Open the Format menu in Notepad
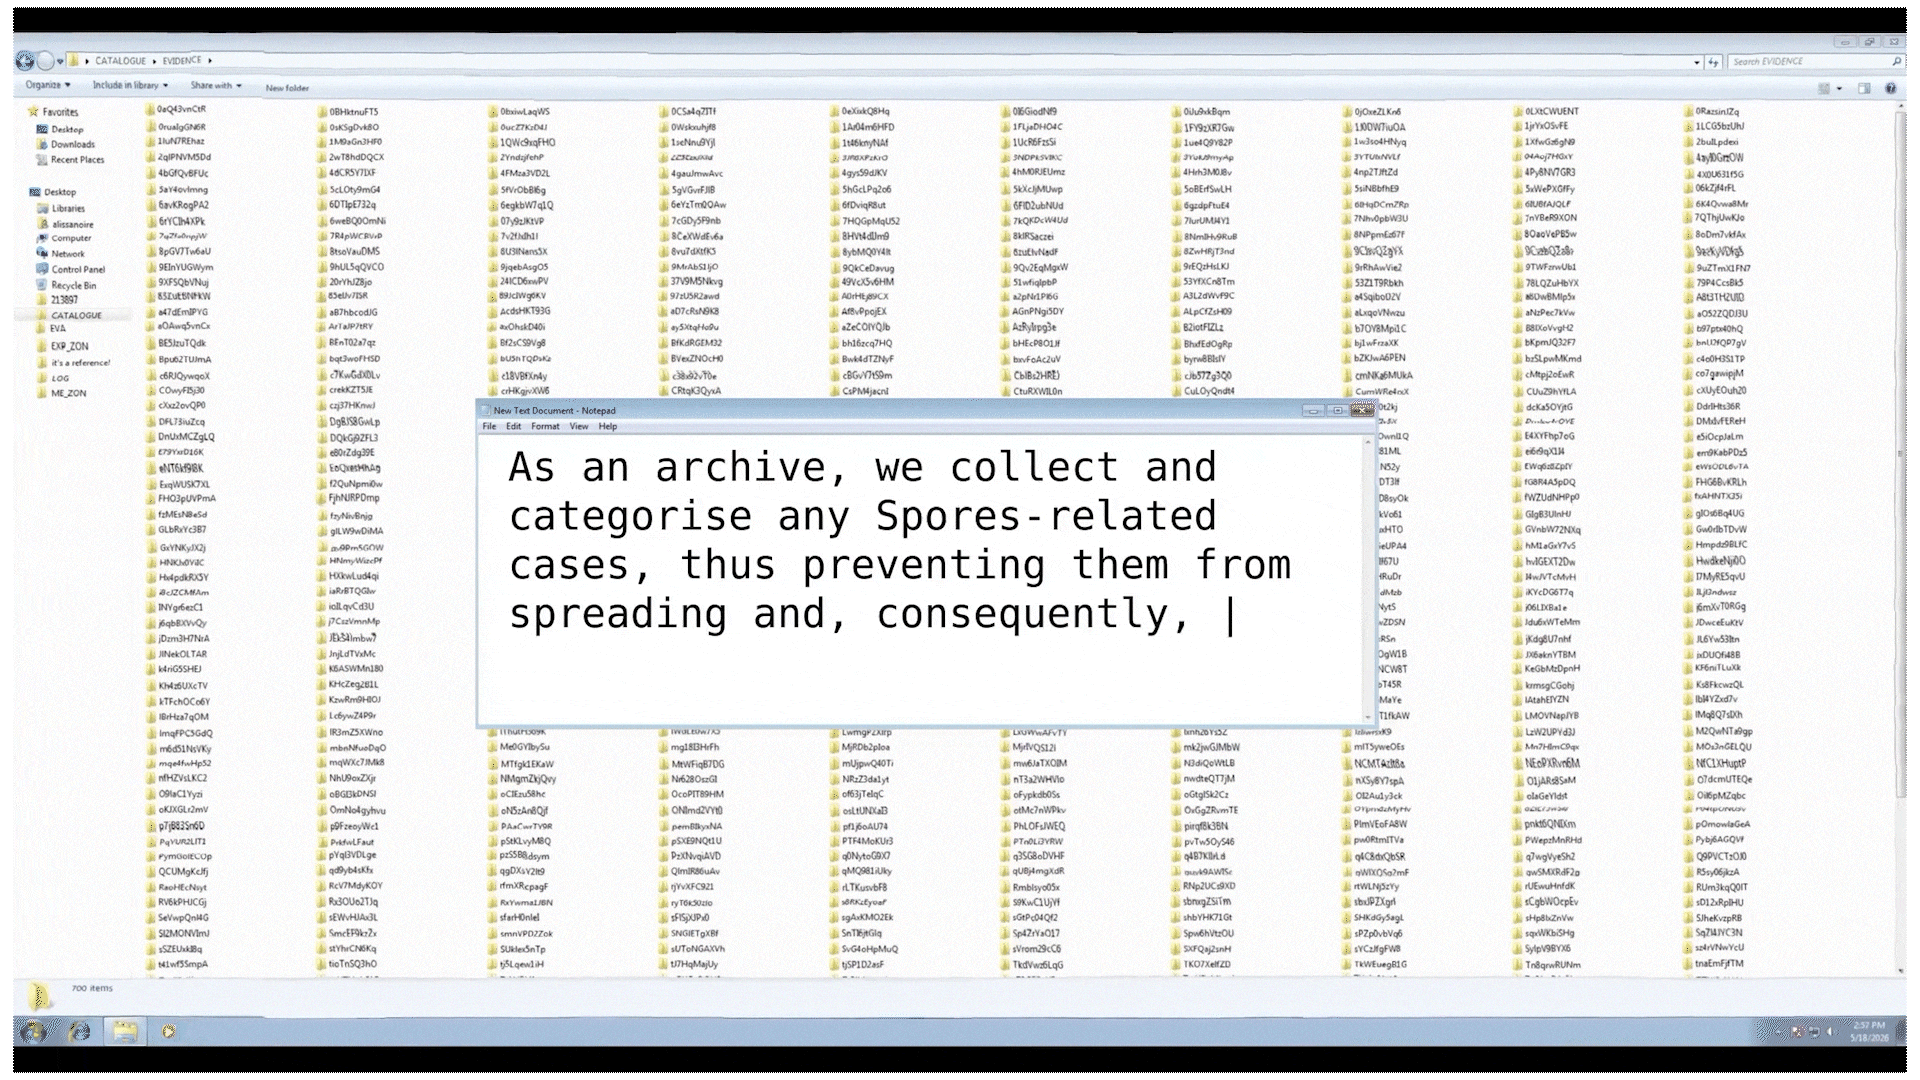Viewport: 1920px width, 1080px height. (545, 426)
